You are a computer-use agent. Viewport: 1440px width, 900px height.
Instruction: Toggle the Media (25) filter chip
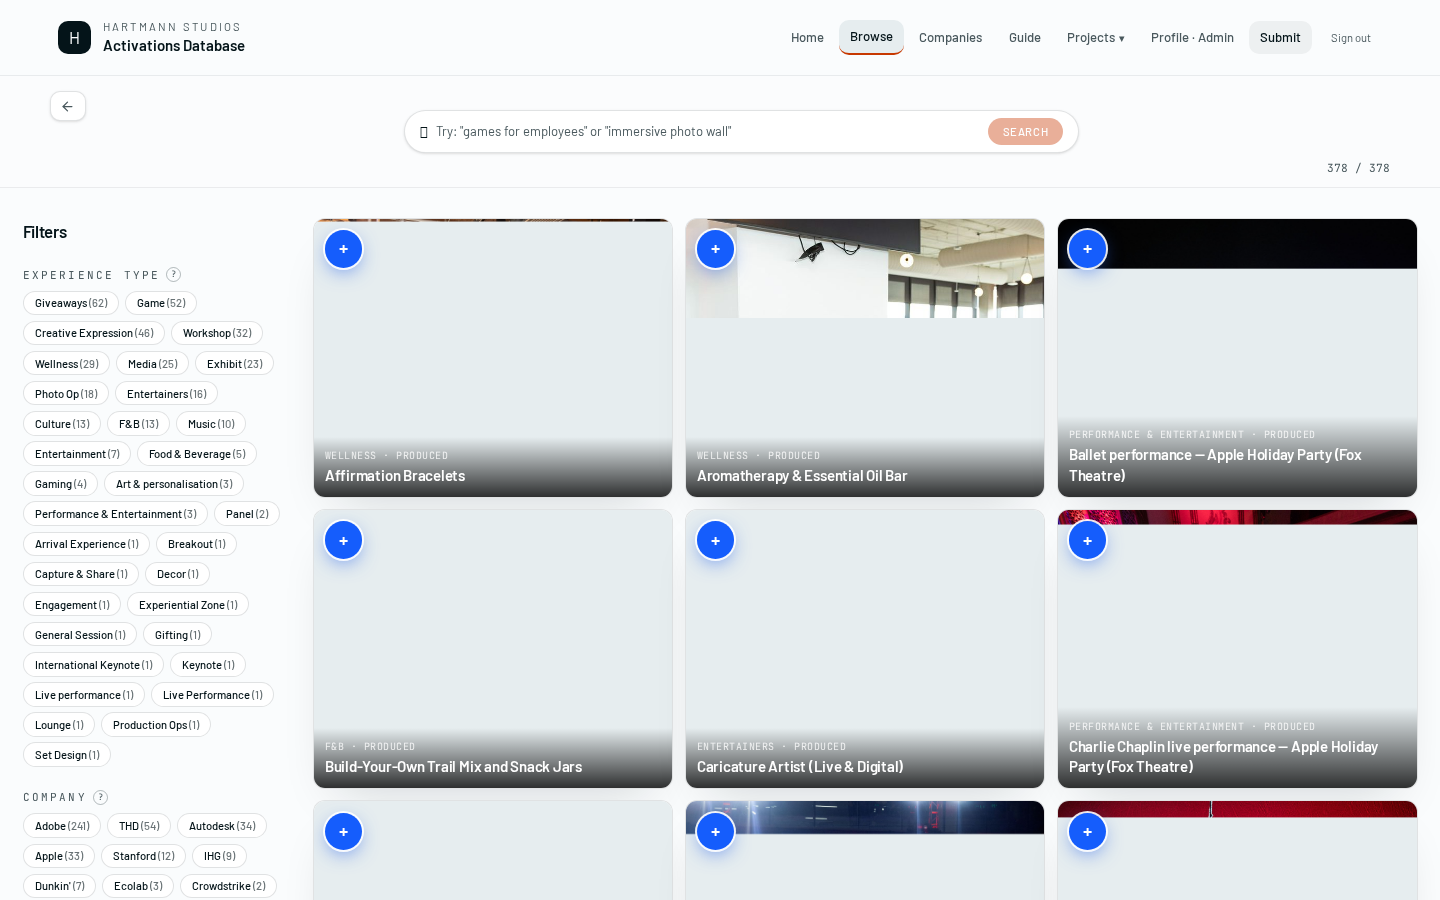(153, 364)
